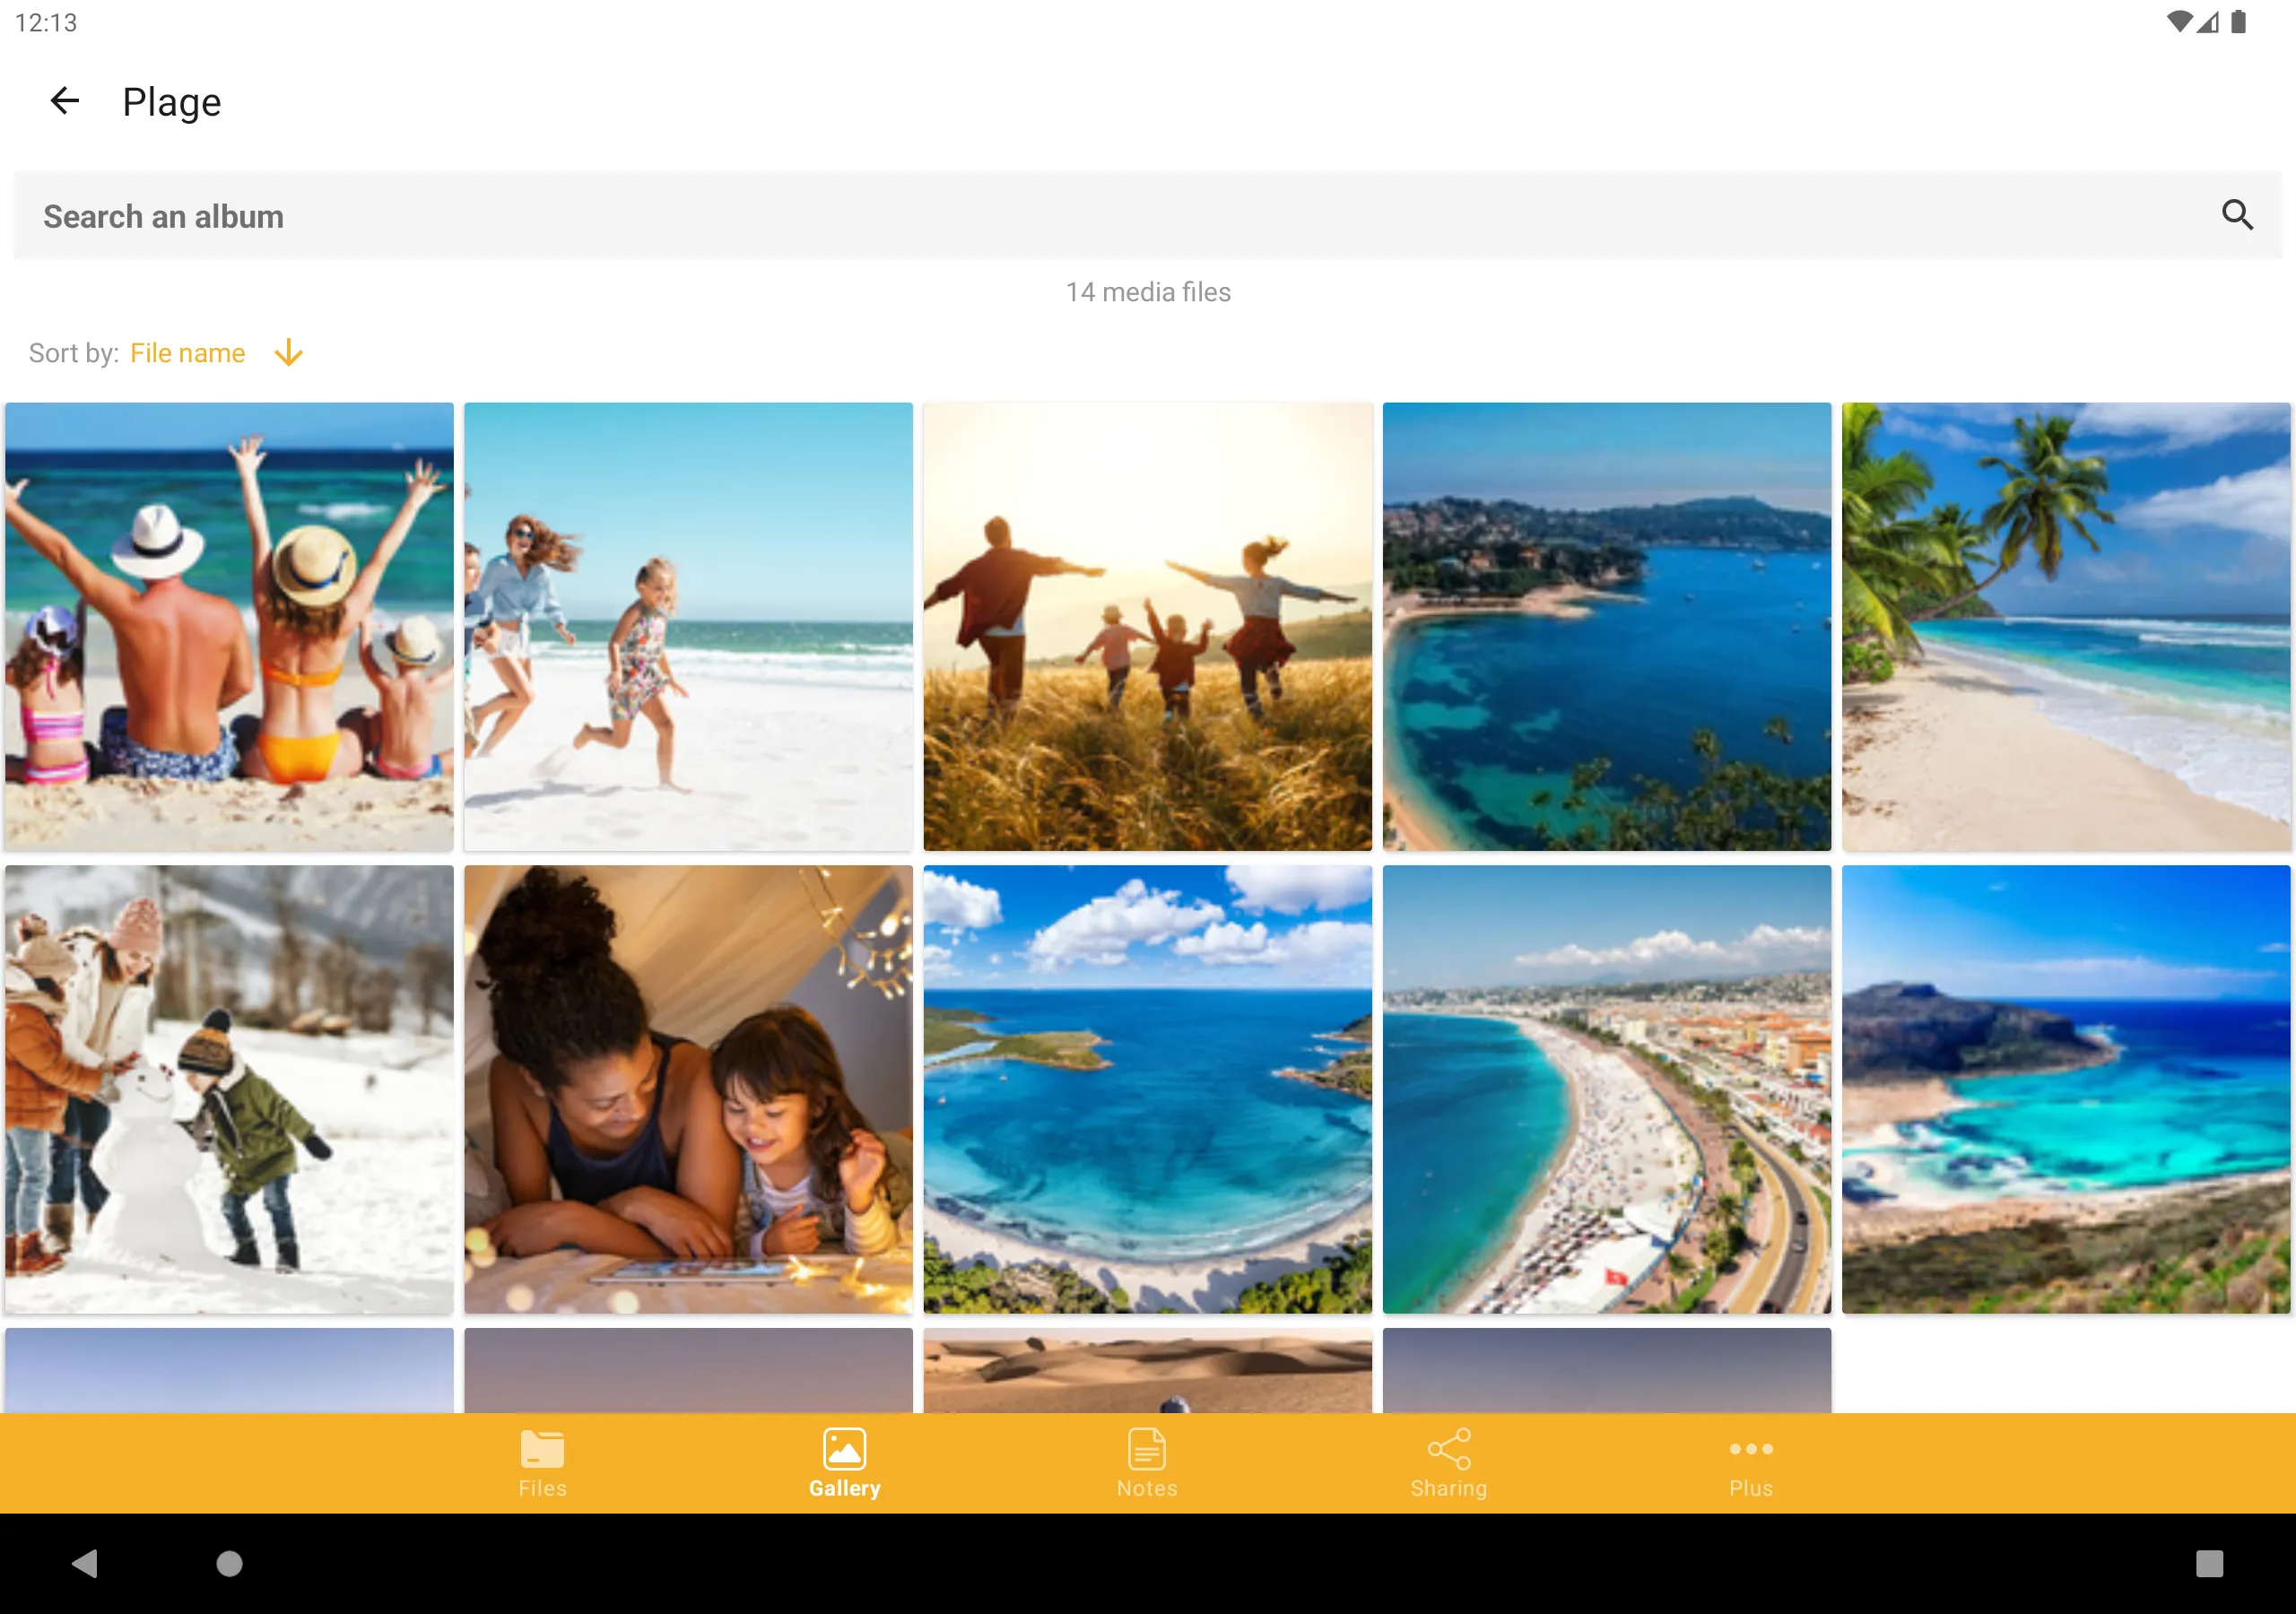Open Notes section
This screenshot has width=2296, height=1614.
point(1146,1465)
